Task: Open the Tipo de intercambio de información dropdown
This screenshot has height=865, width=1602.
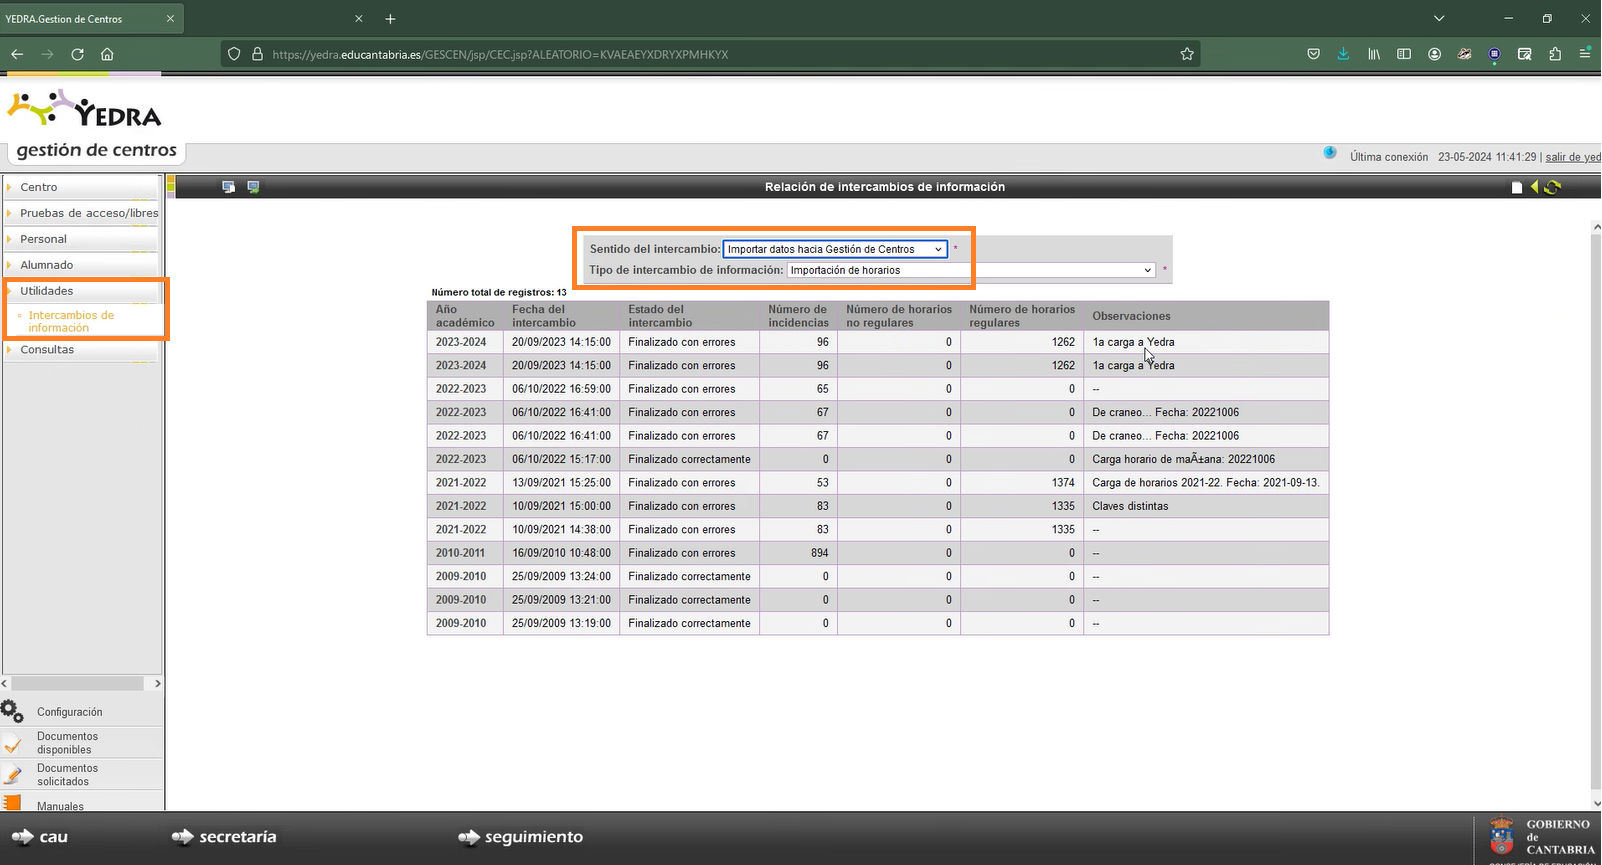Action: coord(971,270)
